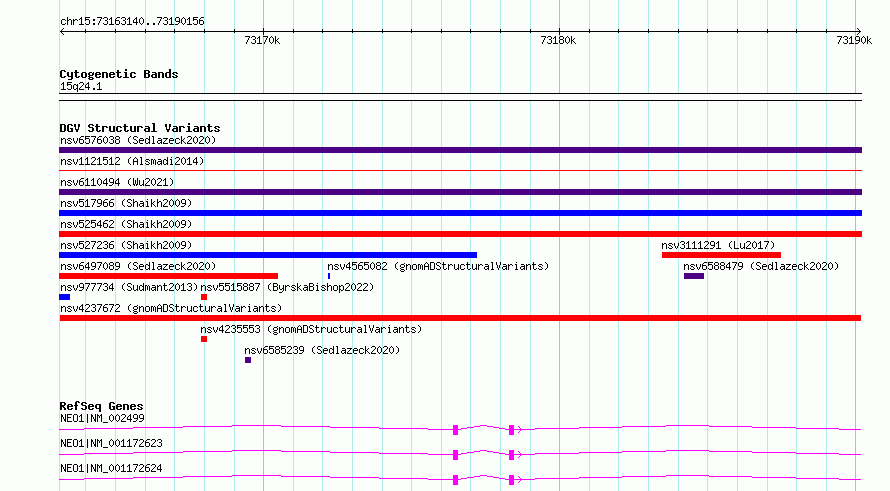The image size is (890, 491).
Task: Click the 73180k ruler label
Action: pos(559,40)
